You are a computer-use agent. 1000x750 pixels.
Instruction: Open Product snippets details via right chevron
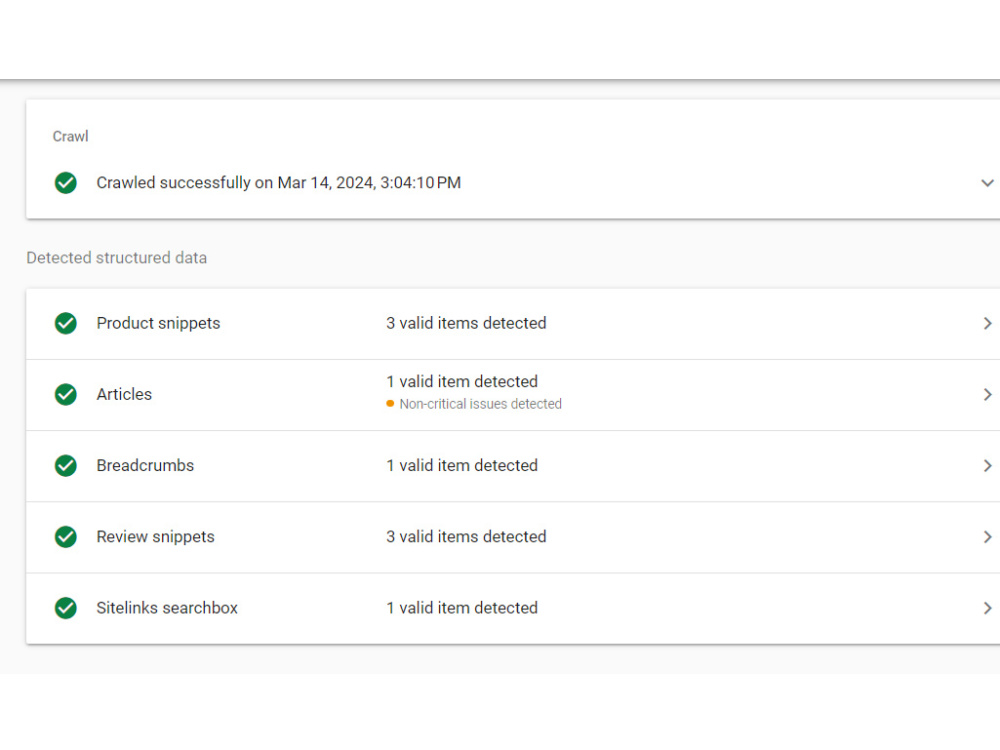click(987, 323)
